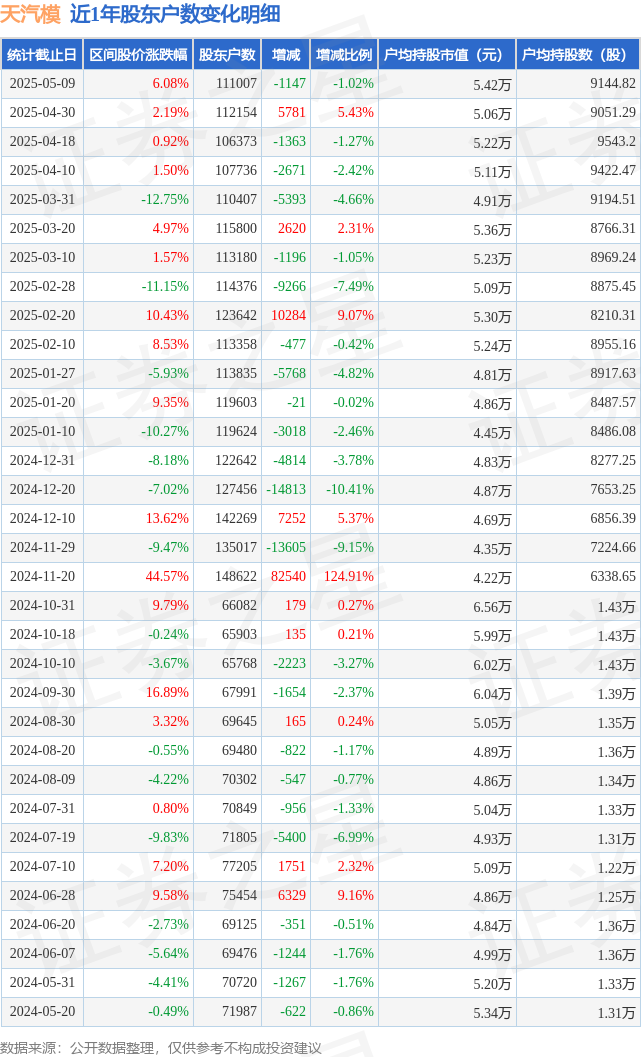Screen dimensions: 641x1057
Task: Select the 6.56万 average holding value
Action: tap(492, 607)
